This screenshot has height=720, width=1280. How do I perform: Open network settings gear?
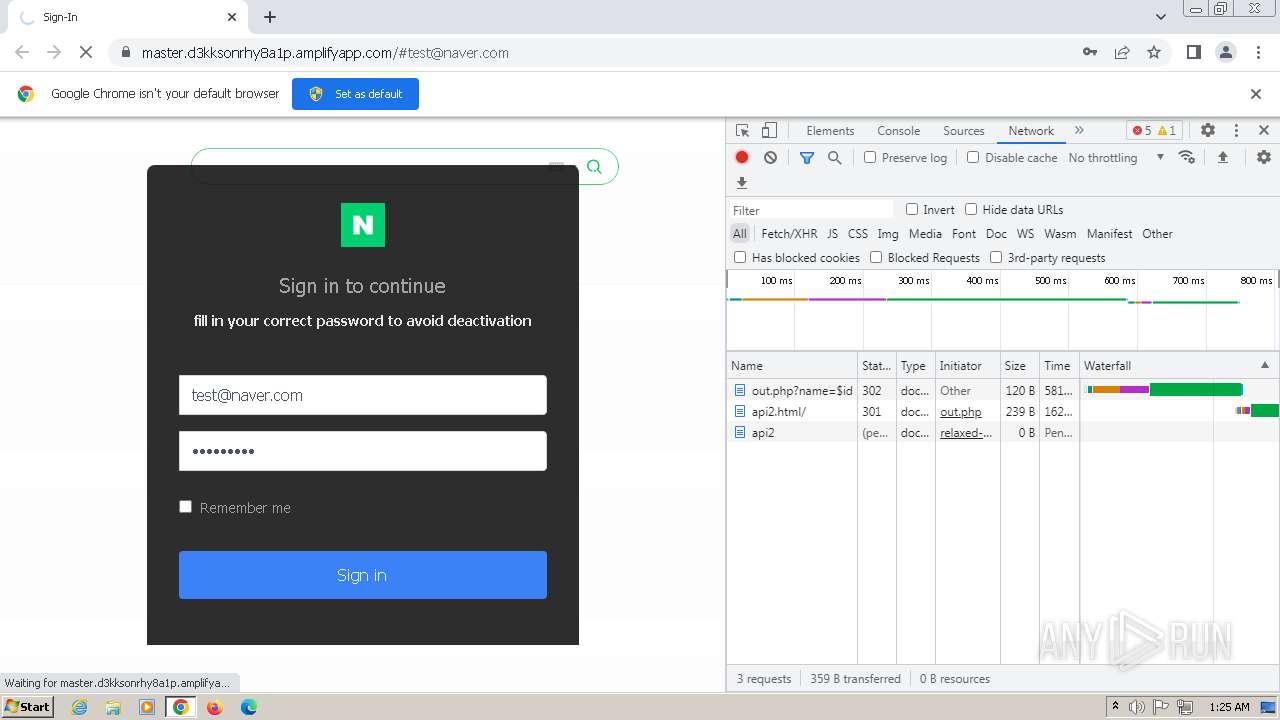pyautogui.click(x=1264, y=157)
